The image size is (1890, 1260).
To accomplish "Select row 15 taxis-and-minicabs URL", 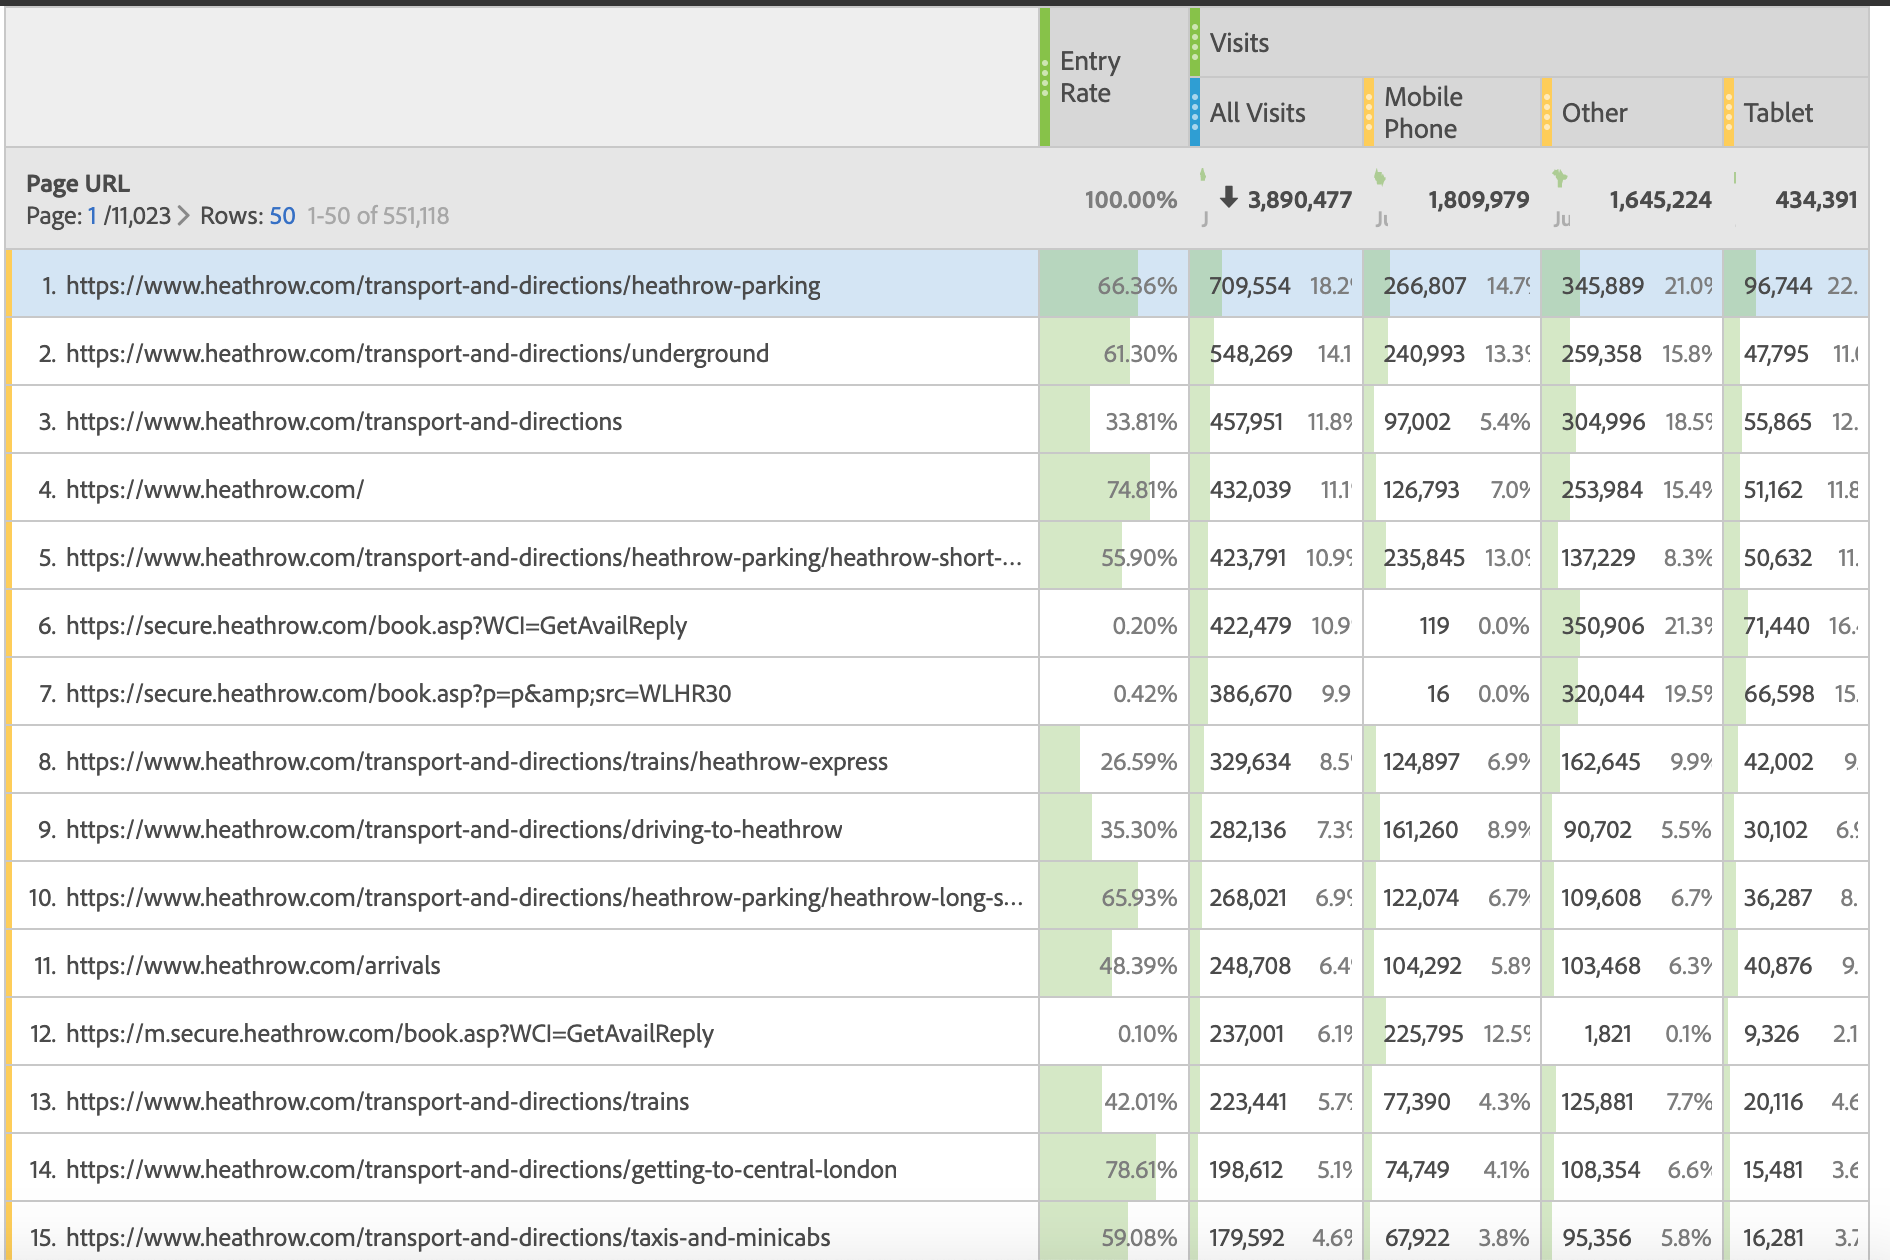I will pyautogui.click(x=448, y=1238).
